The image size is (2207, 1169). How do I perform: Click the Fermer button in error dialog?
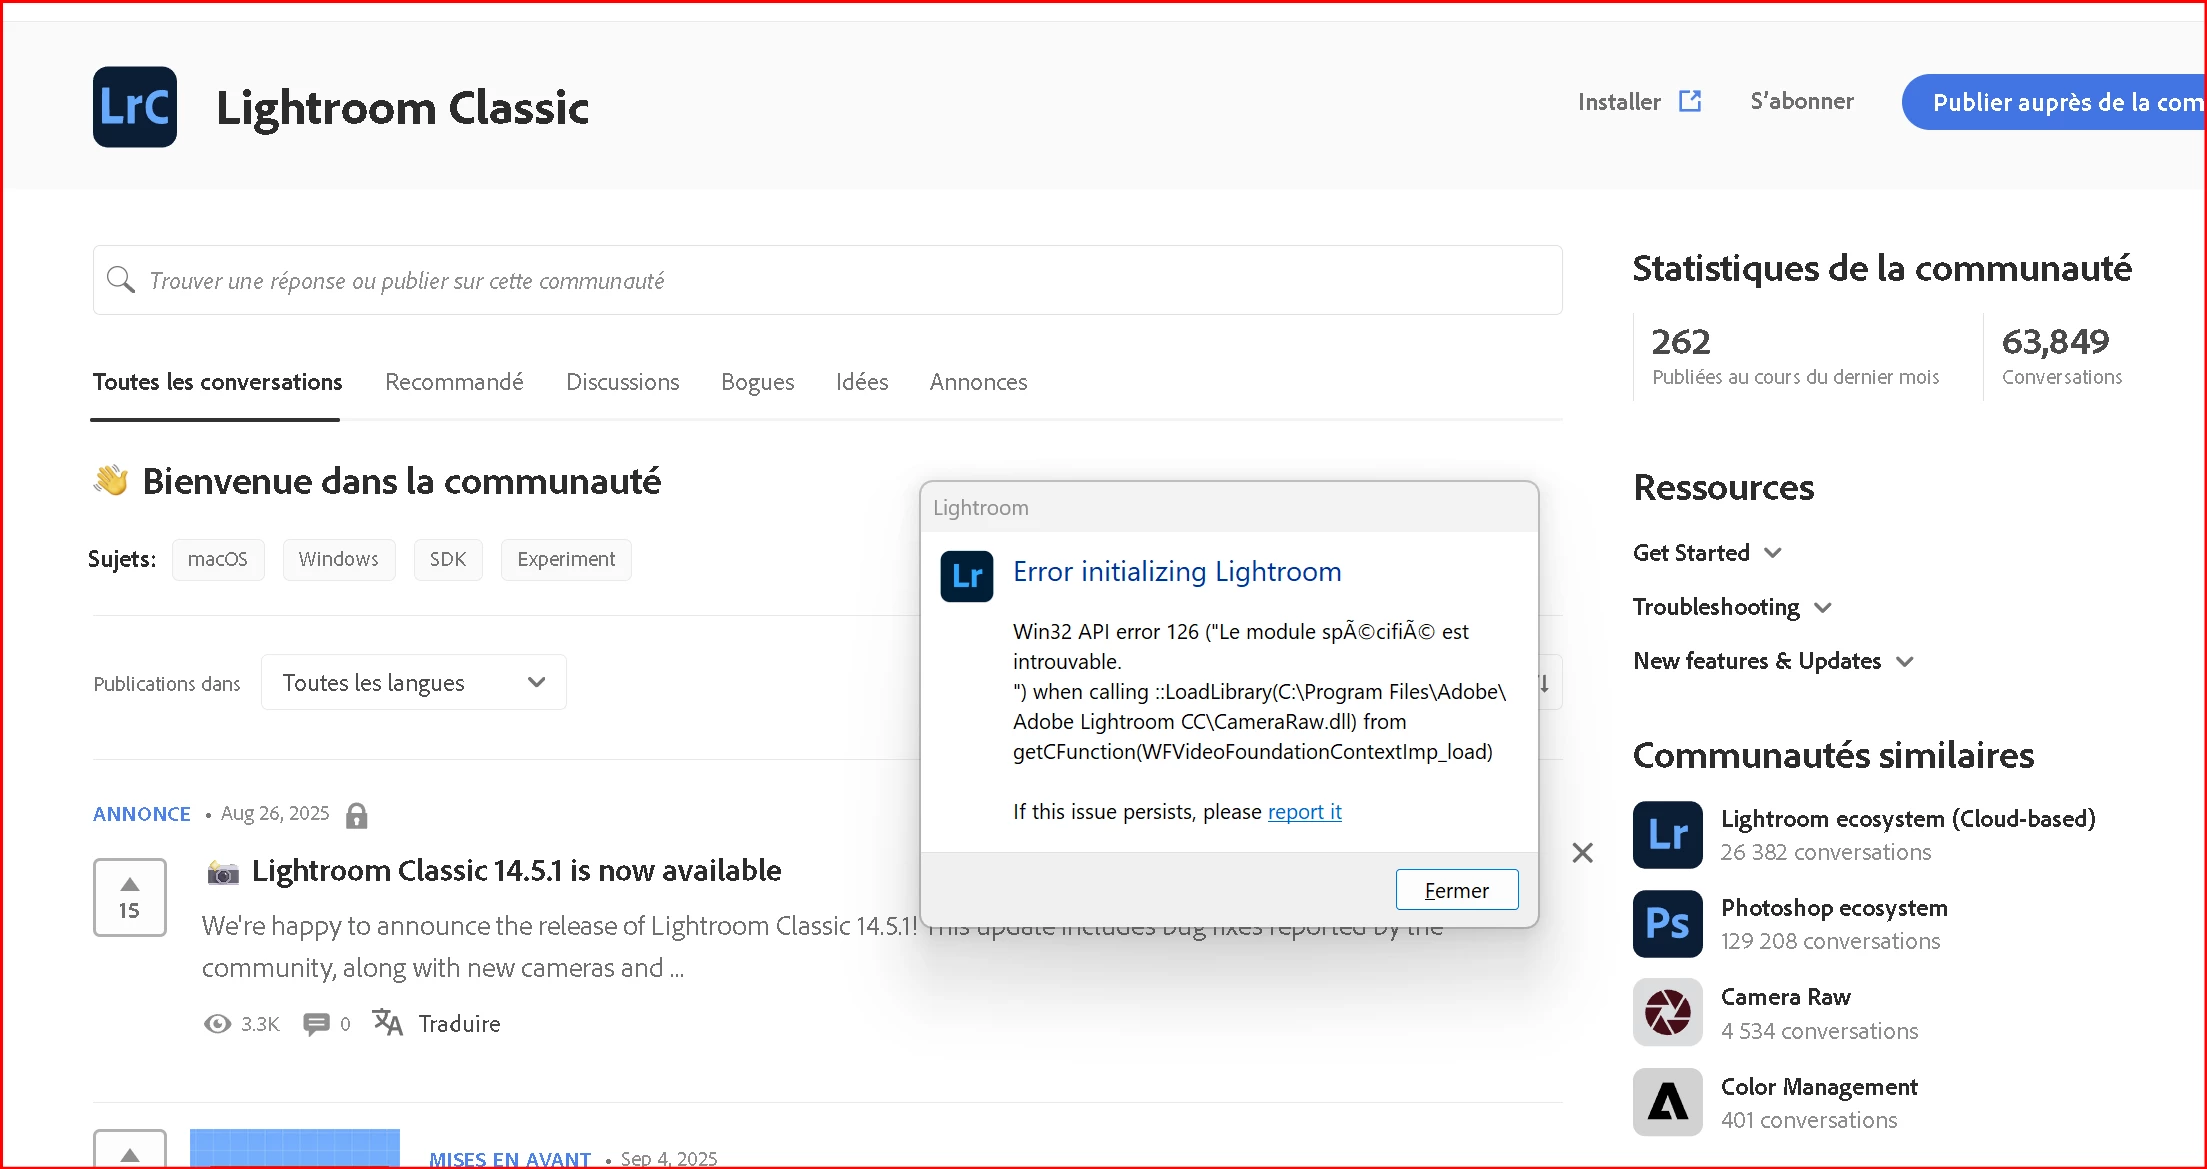pyautogui.click(x=1456, y=890)
